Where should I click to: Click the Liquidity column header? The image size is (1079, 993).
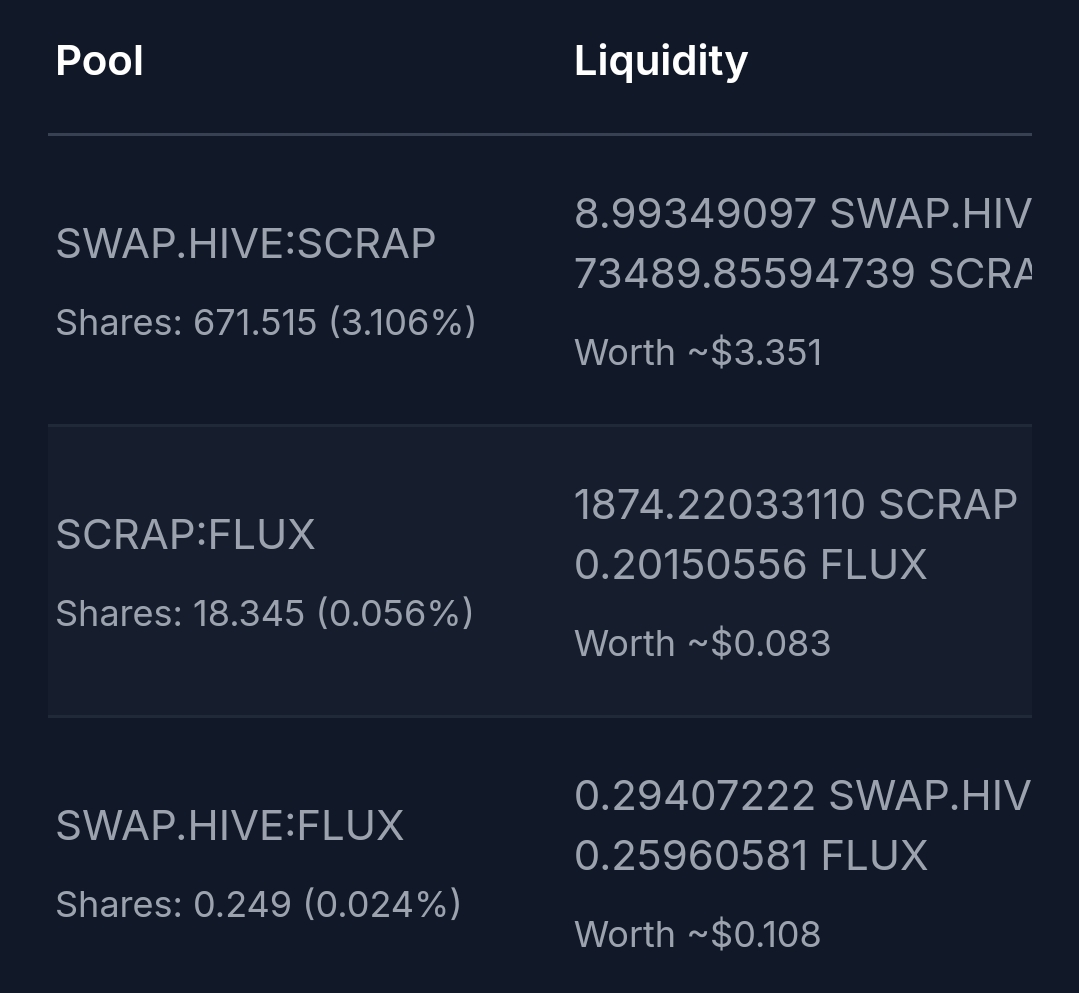click(x=661, y=61)
